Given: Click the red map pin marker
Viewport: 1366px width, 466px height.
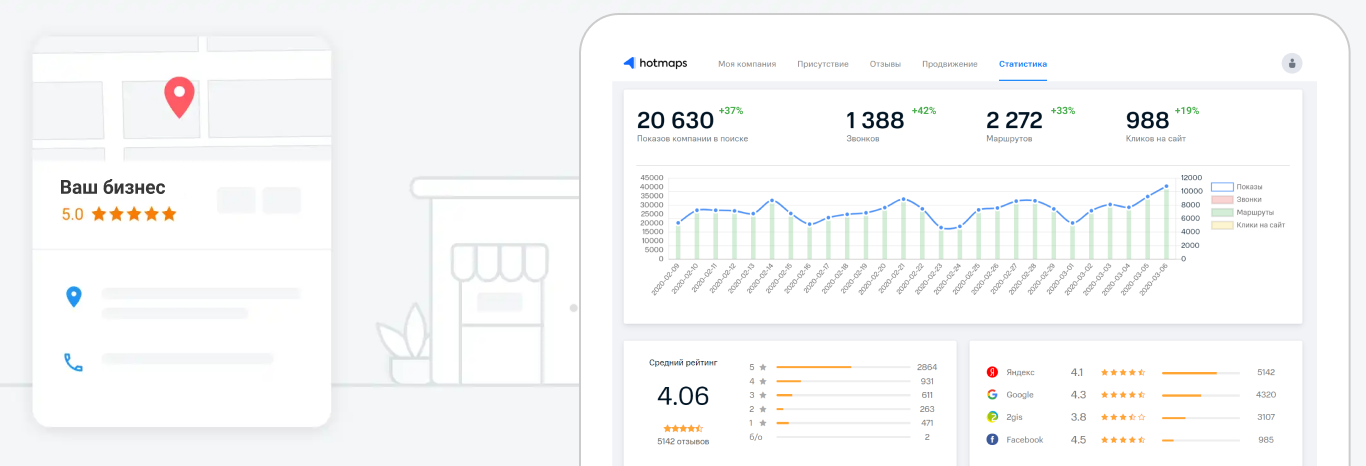Looking at the screenshot, I should [x=179, y=97].
